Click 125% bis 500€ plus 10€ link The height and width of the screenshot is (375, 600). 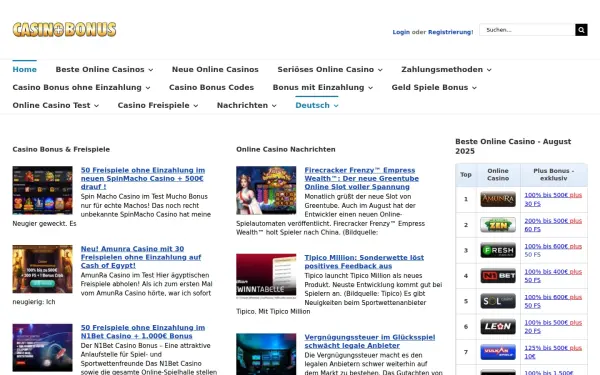click(553, 352)
